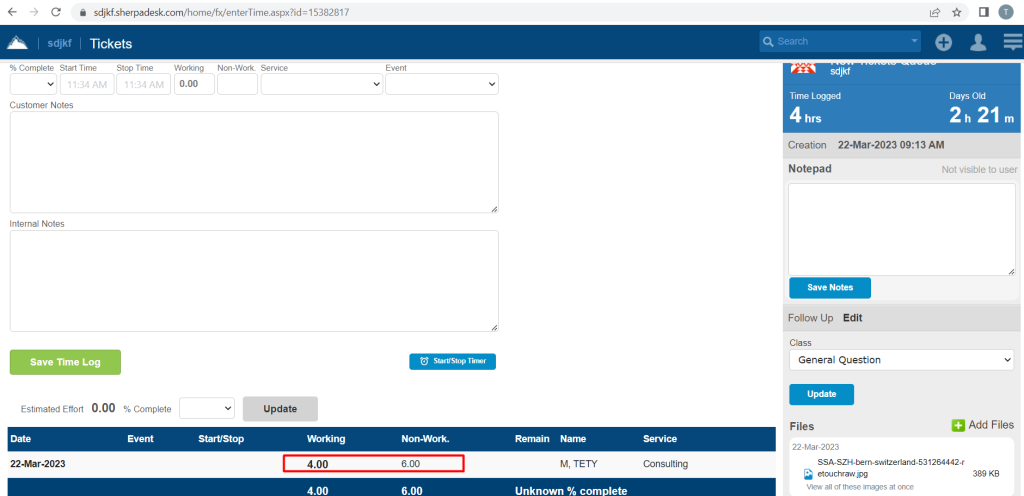1024x496 pixels.
Task: Click Save Time Log button
Action: pyautogui.click(x=65, y=362)
